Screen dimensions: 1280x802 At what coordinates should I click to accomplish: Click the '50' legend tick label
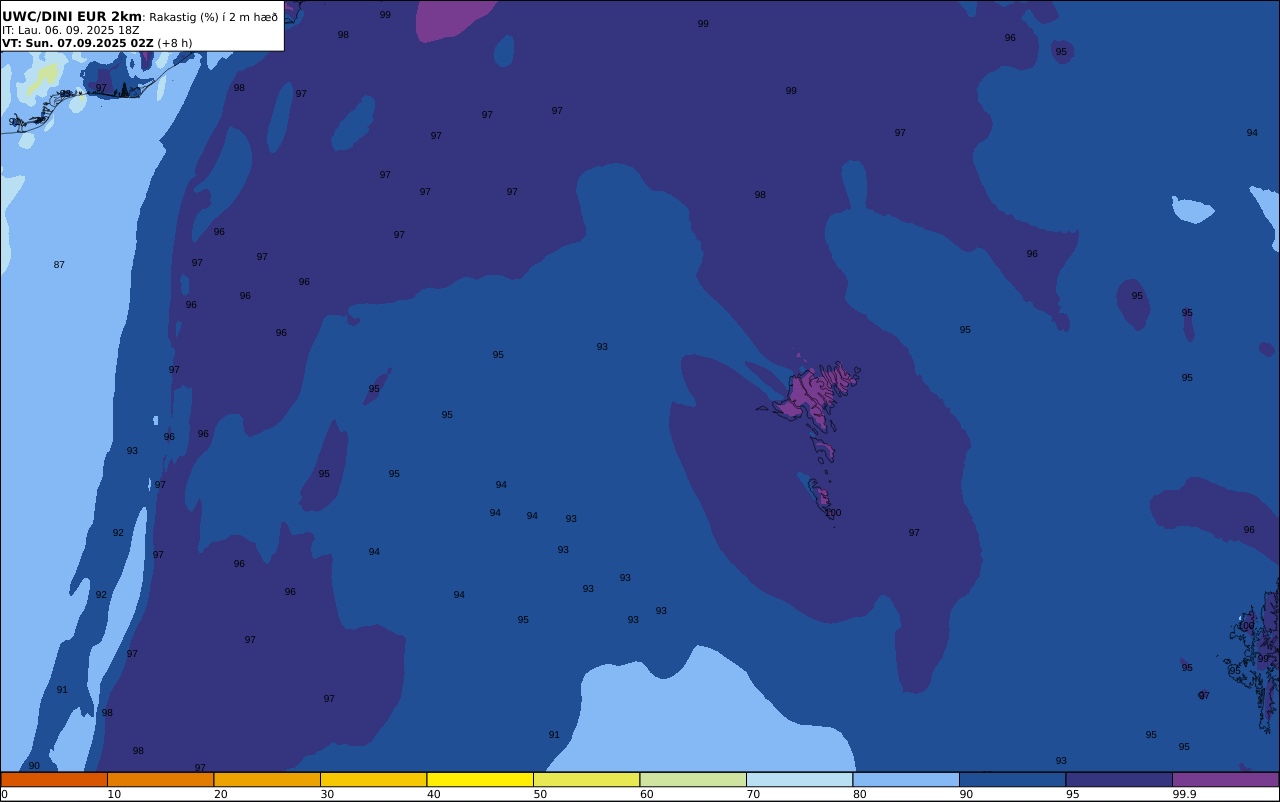click(x=540, y=794)
